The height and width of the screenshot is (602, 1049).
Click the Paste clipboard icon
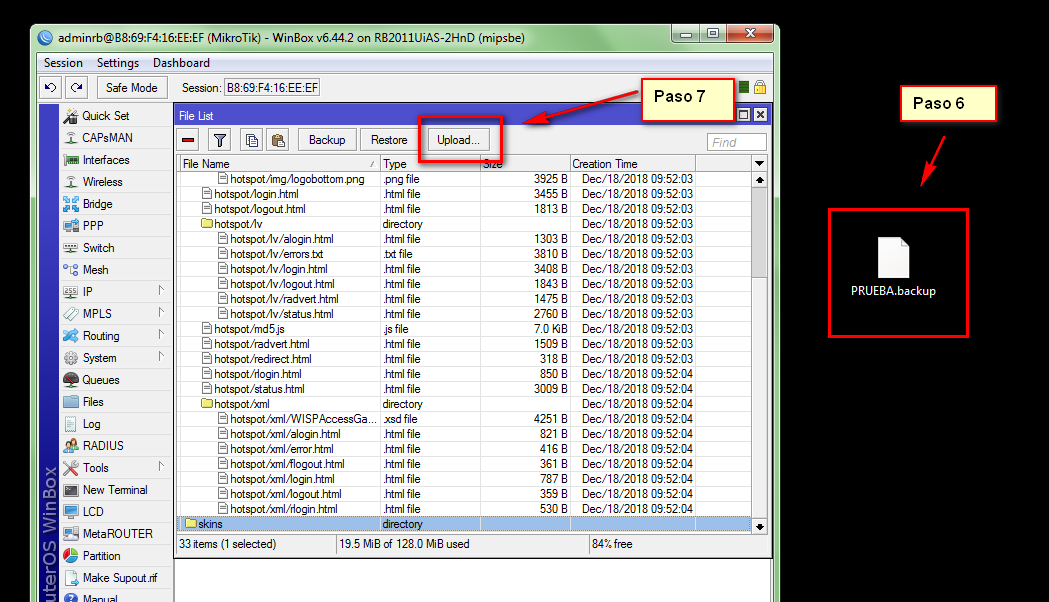[x=279, y=140]
